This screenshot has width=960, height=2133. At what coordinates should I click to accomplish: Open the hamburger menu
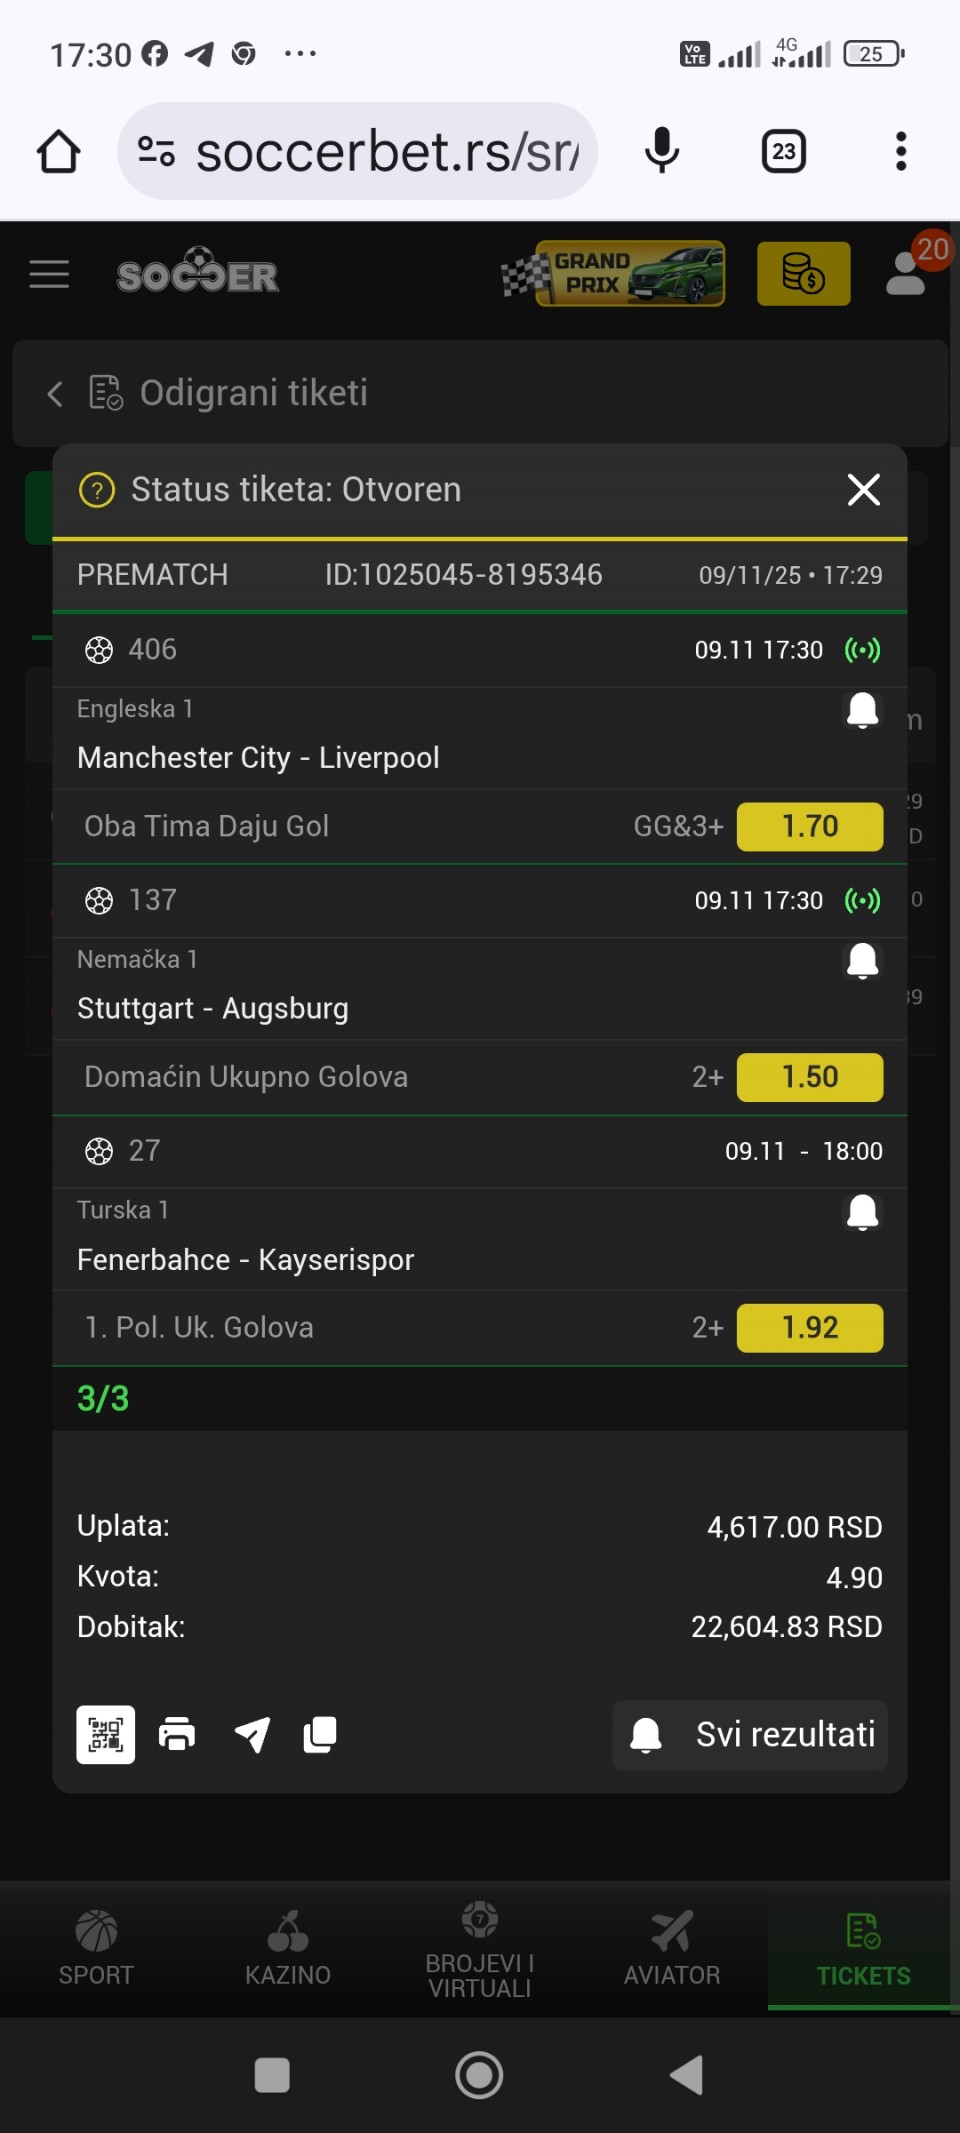point(49,274)
